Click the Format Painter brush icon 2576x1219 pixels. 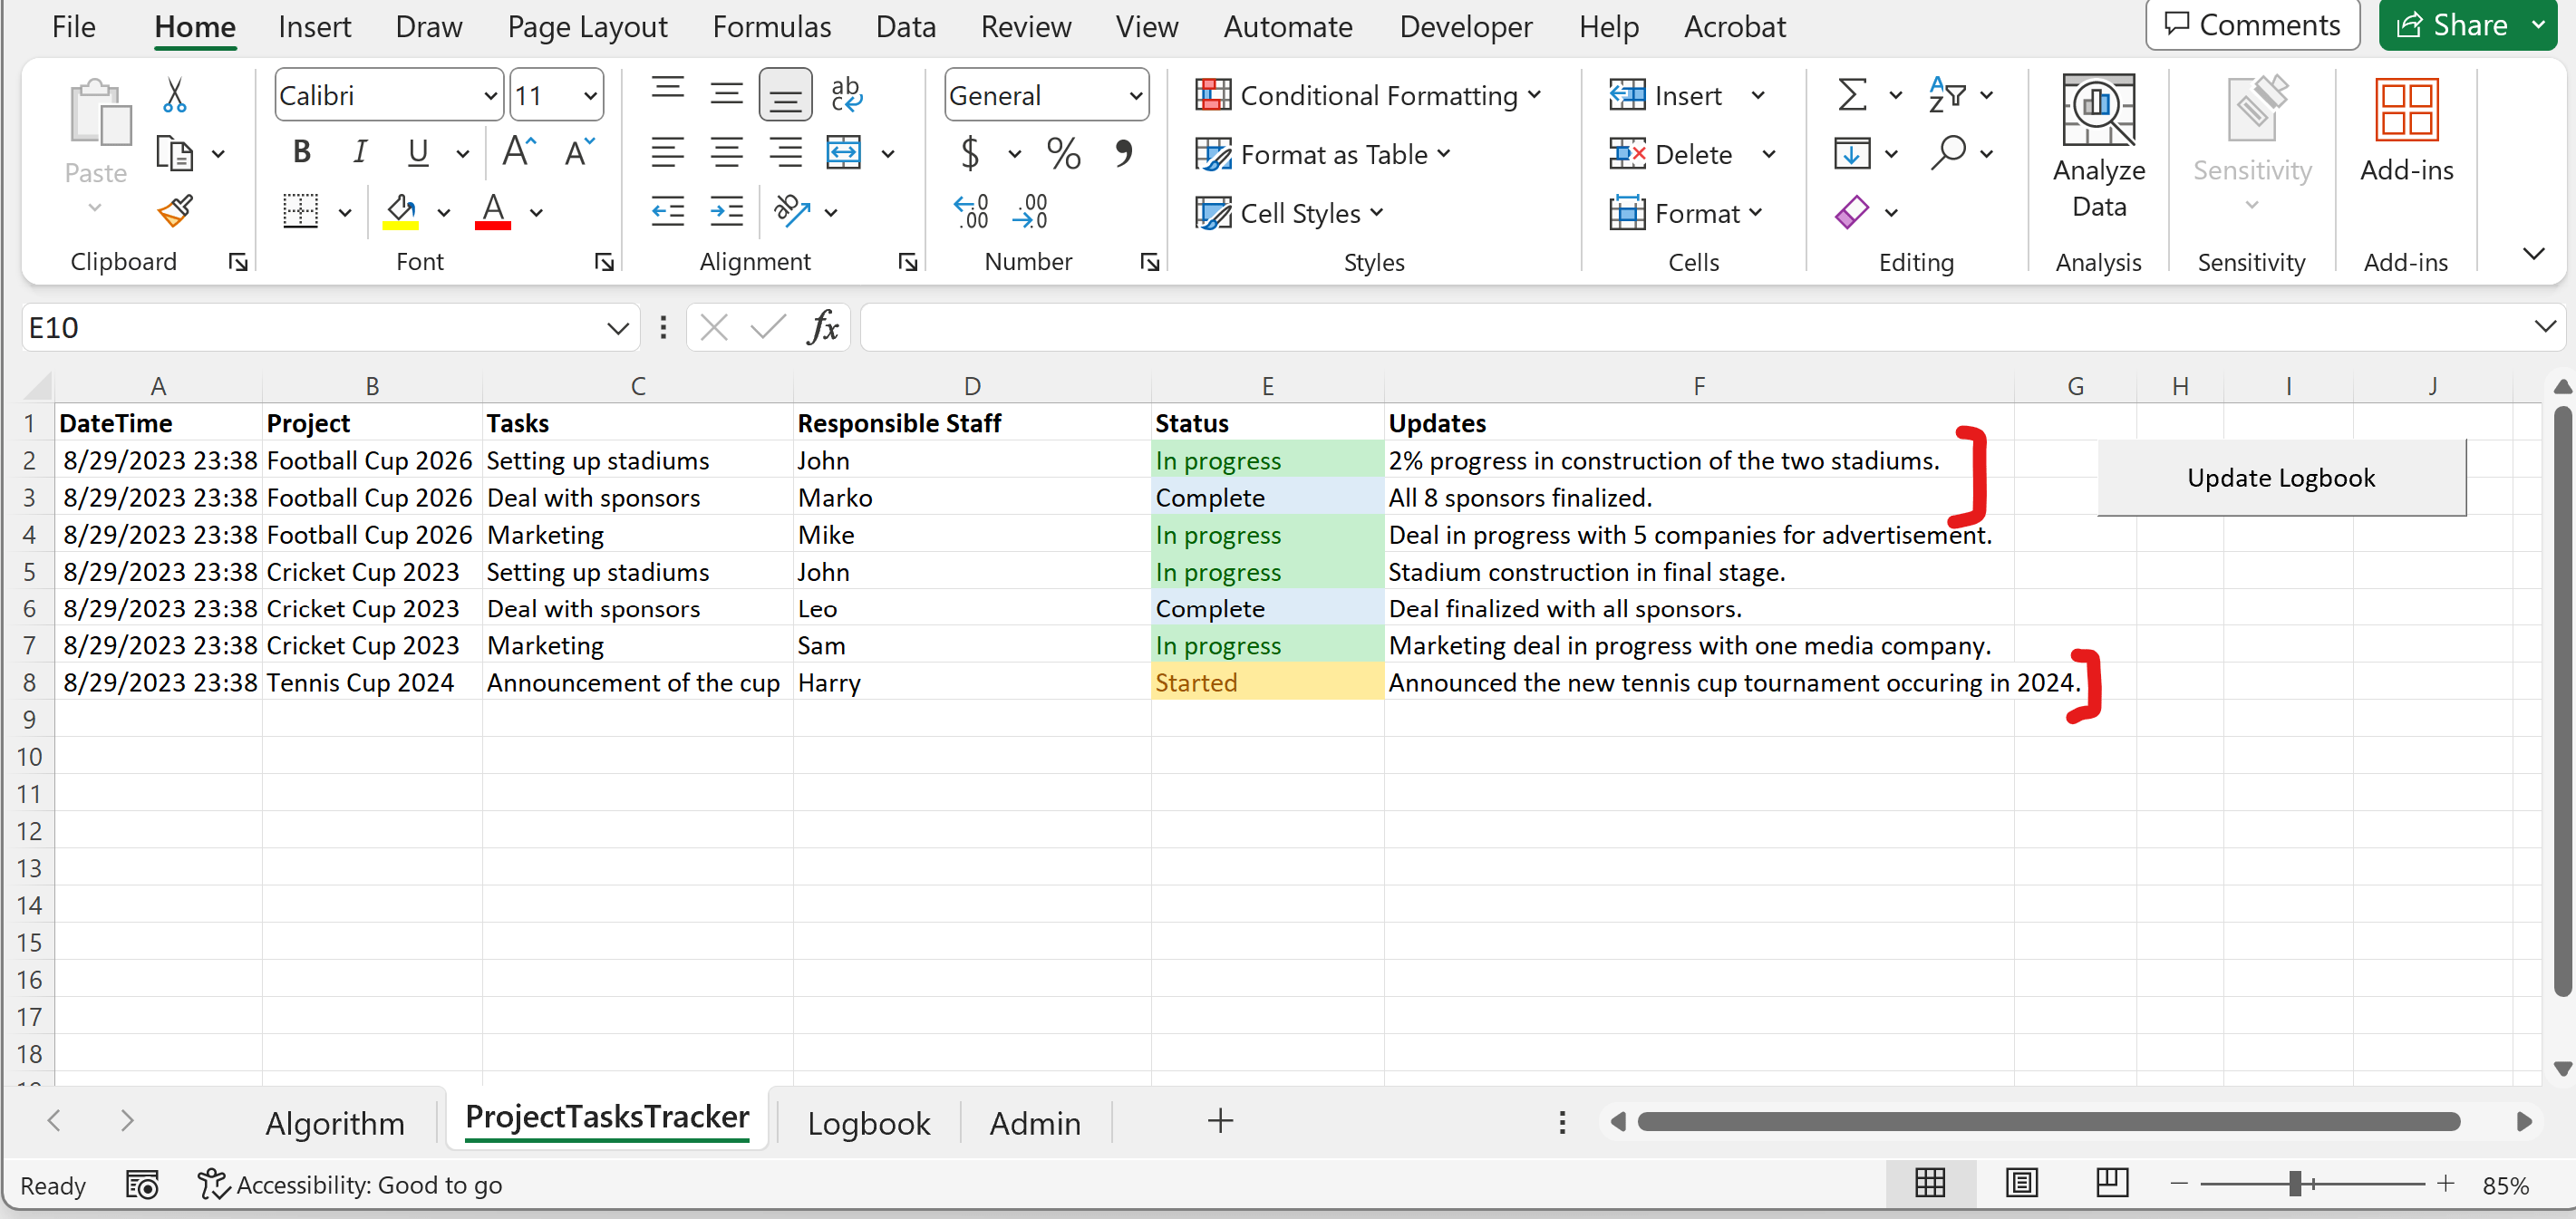point(175,211)
